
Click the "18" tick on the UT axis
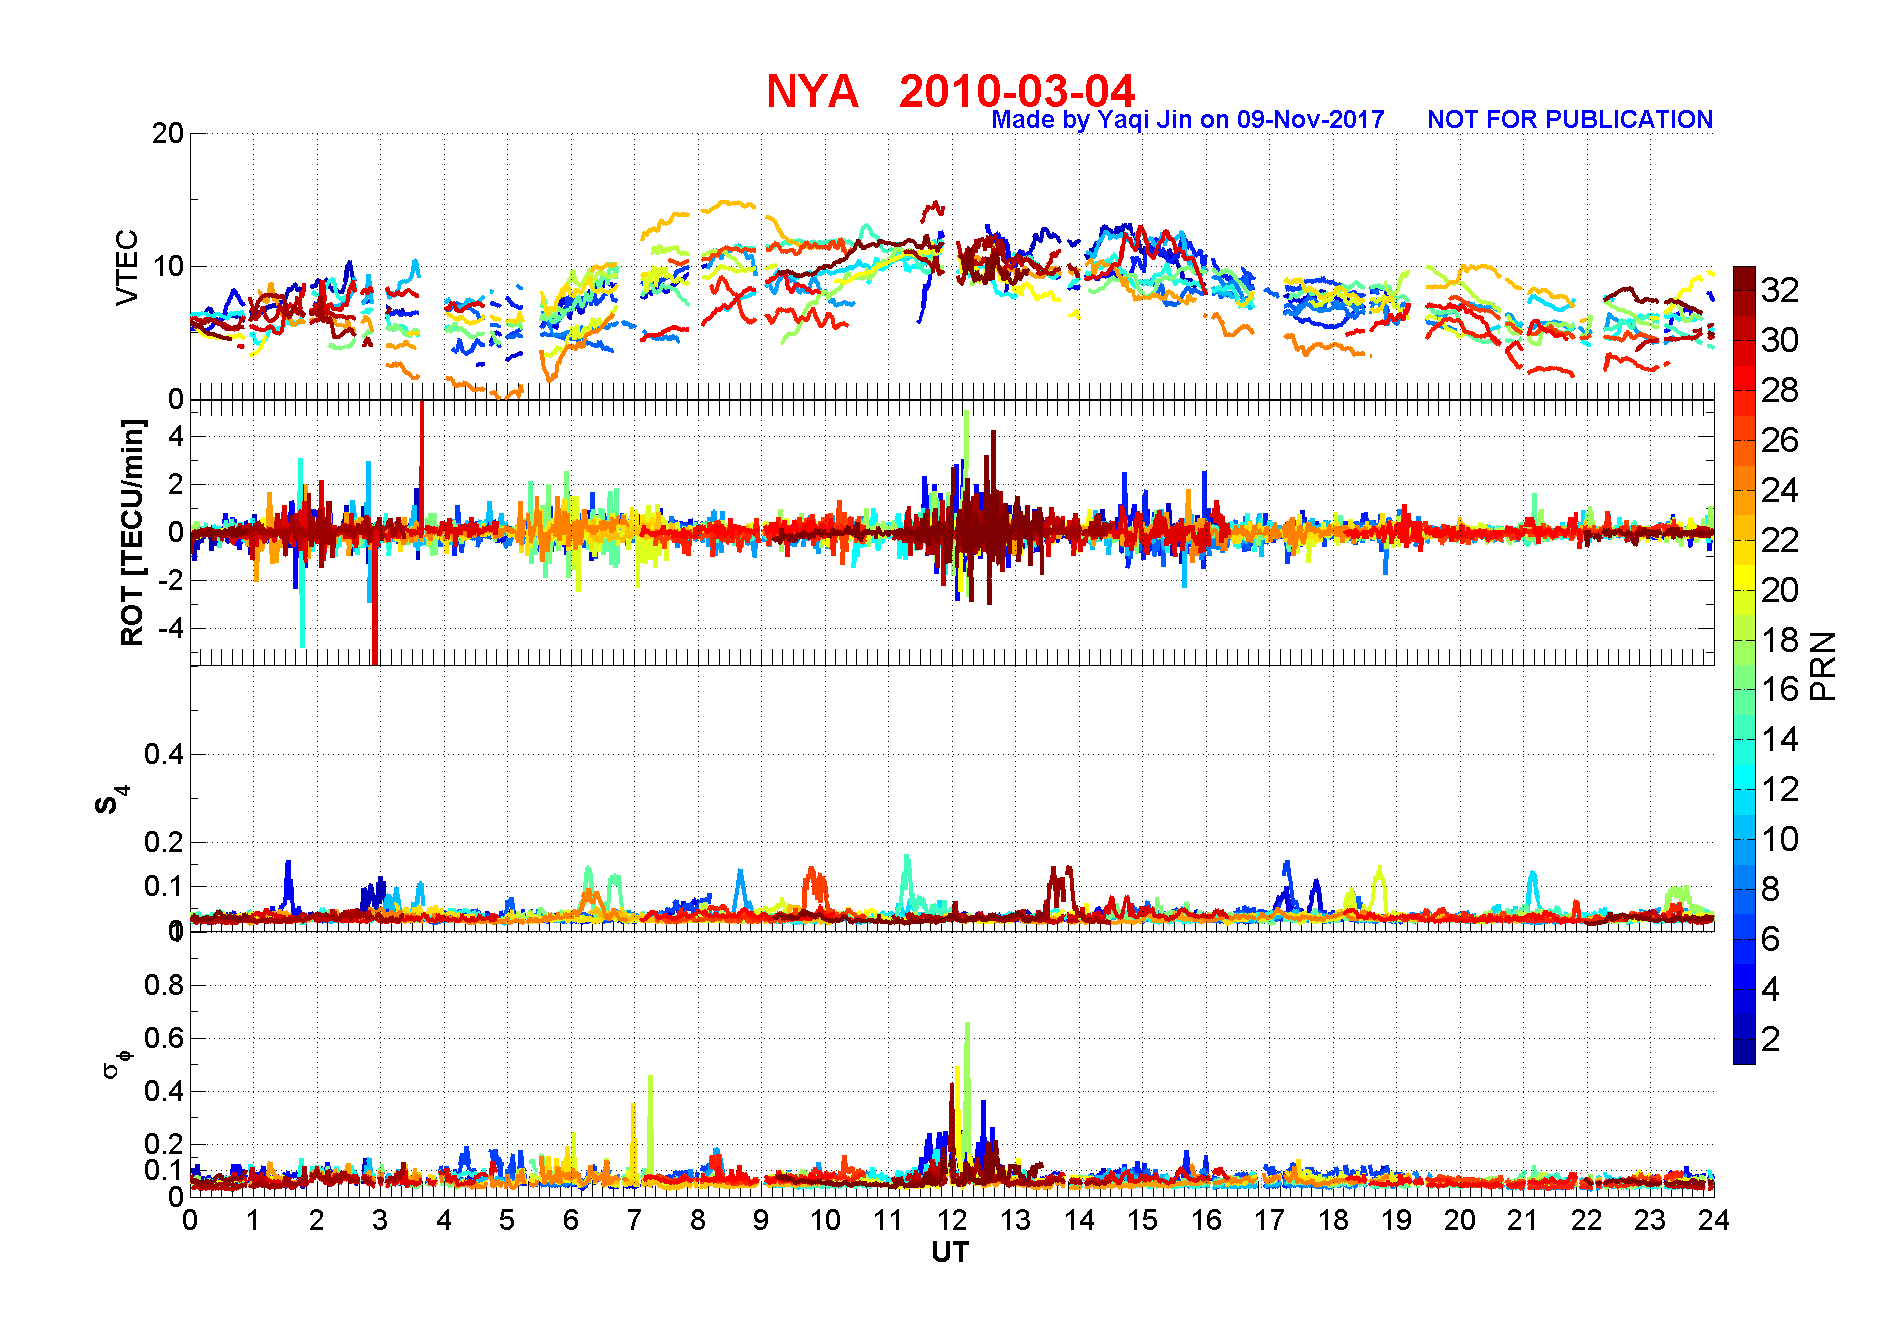(1333, 1220)
